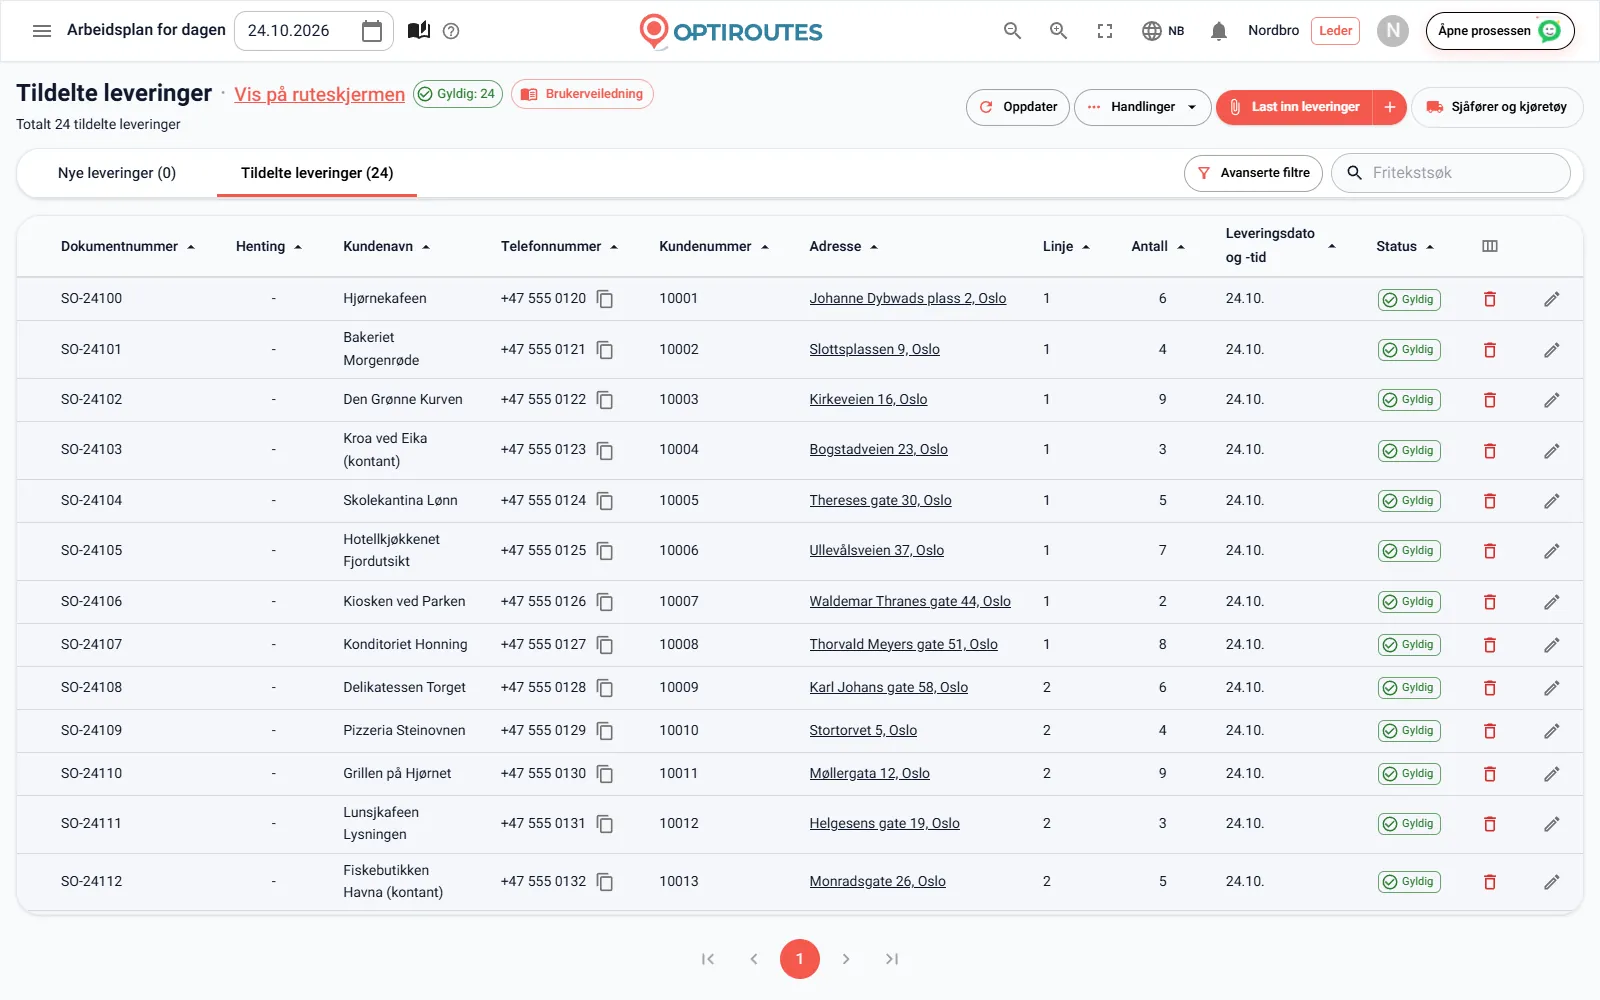Select Tildelte leveringer (24) tab
Screen dimensions: 1600x1000
[317, 173]
